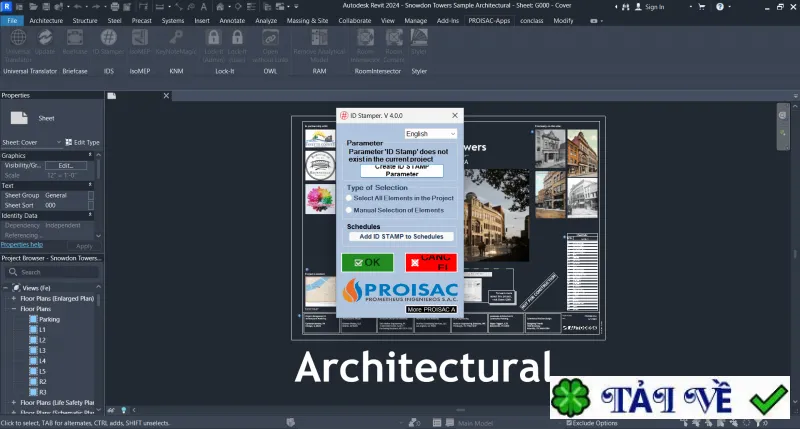This screenshot has width=800, height=429.
Task: Expand Floor Plans (Enlarged Plan) tree node
Action: [13, 298]
